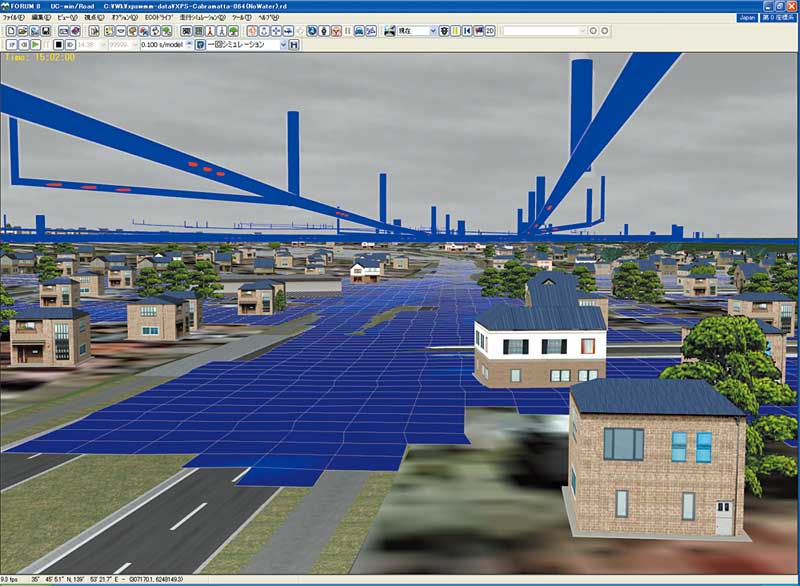Image resolution: width=800 pixels, height=586 pixels.
Task: Click the yellow bar icon left of skip-to-start
Action: (x=456, y=31)
